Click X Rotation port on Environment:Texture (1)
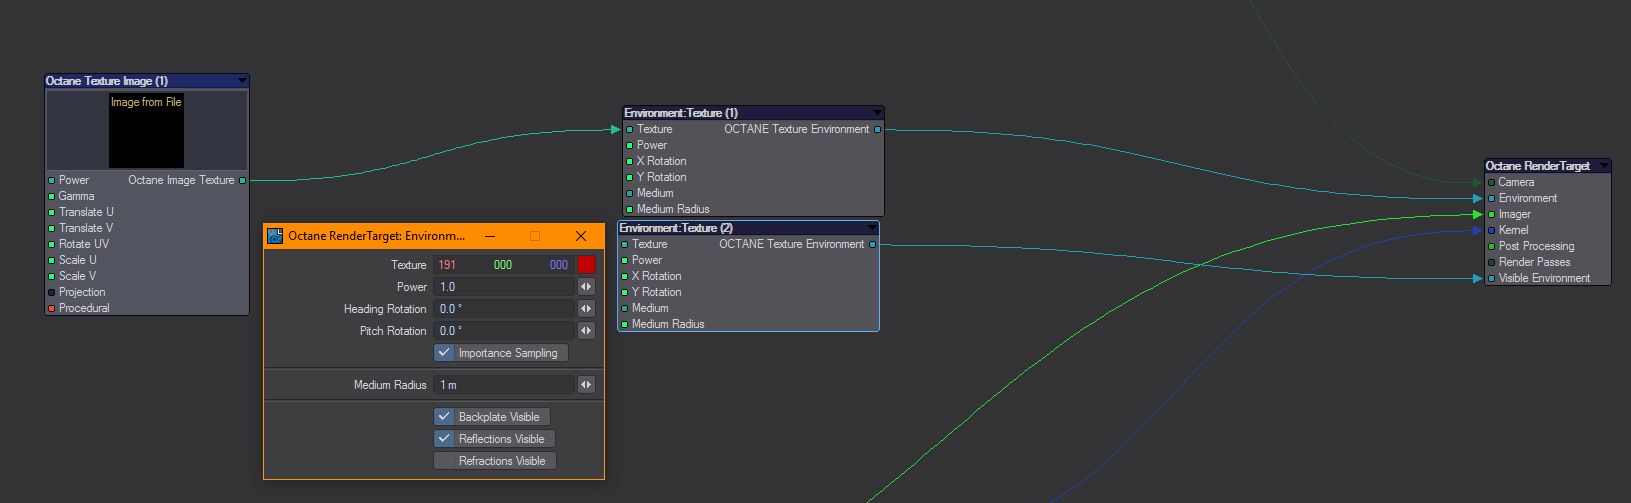This screenshot has width=1631, height=503. point(629,162)
